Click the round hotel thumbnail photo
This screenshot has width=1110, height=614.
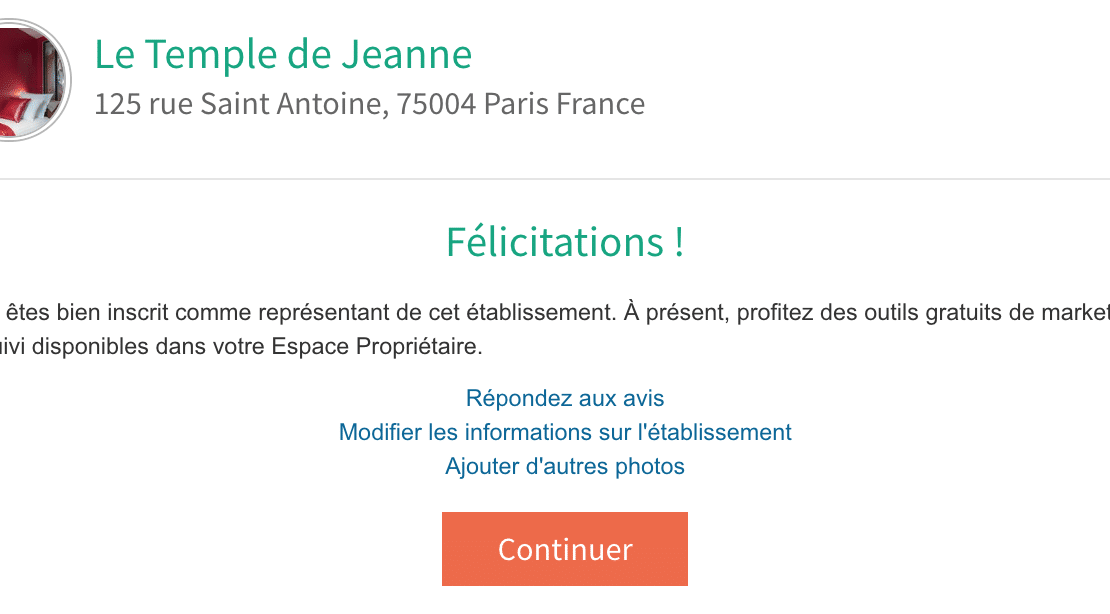pos(28,80)
